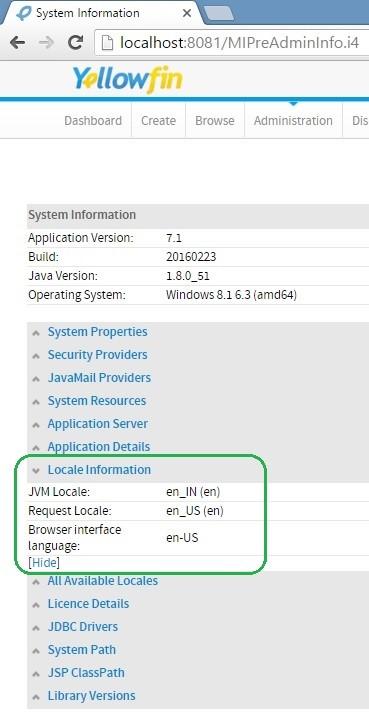Open Security Providers link
Screen dimensions: 369x720
(98, 354)
